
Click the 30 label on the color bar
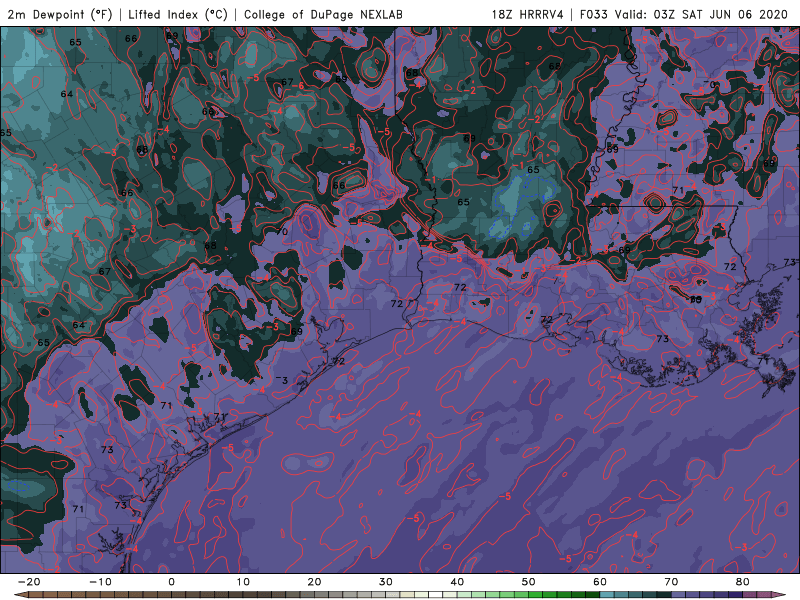(x=386, y=582)
